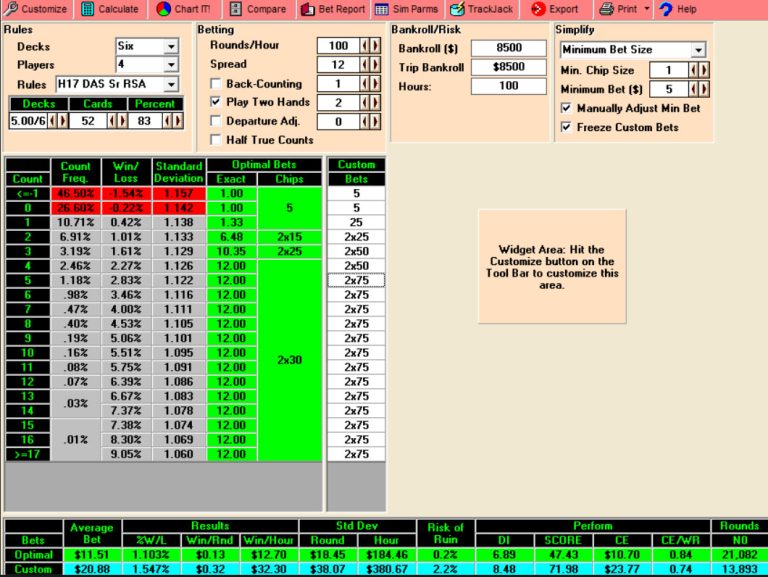Click Custom Risk of Ruin 2.2%
Screen dimensions: 768x577
(445, 569)
